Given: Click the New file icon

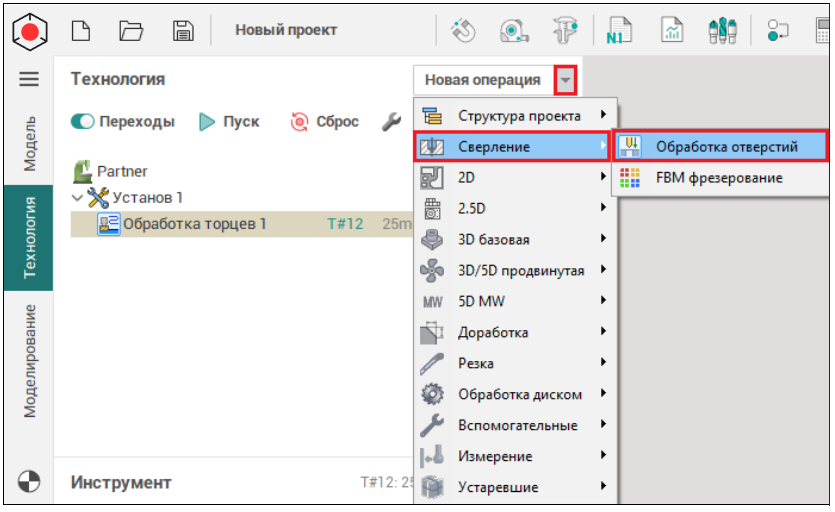Looking at the screenshot, I should tap(82, 30).
